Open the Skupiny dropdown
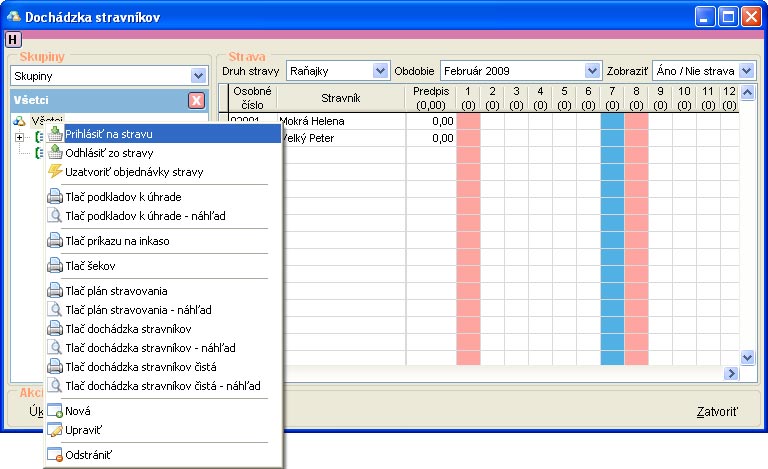 point(197,76)
